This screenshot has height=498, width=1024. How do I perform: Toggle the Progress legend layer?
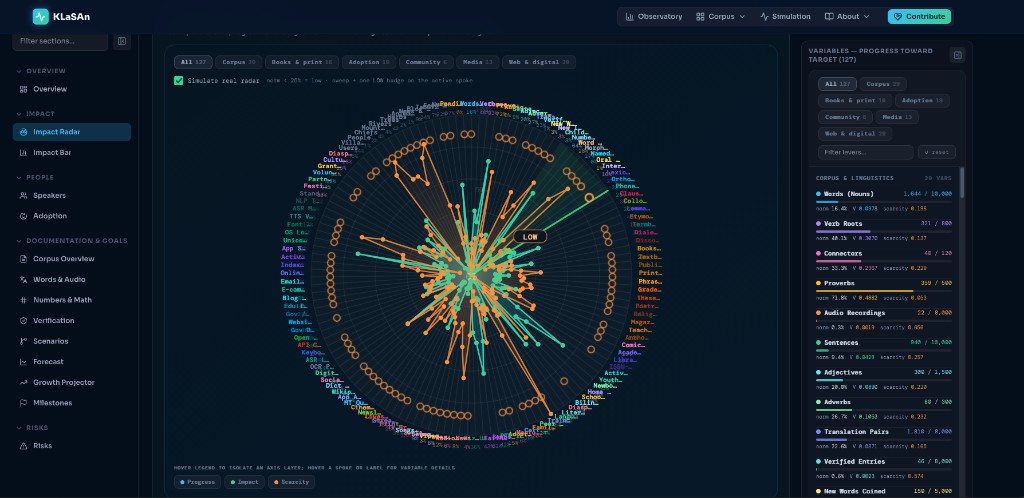coord(197,482)
